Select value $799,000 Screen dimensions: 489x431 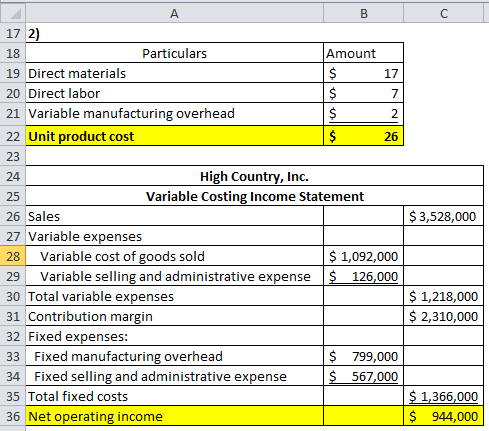(363, 356)
